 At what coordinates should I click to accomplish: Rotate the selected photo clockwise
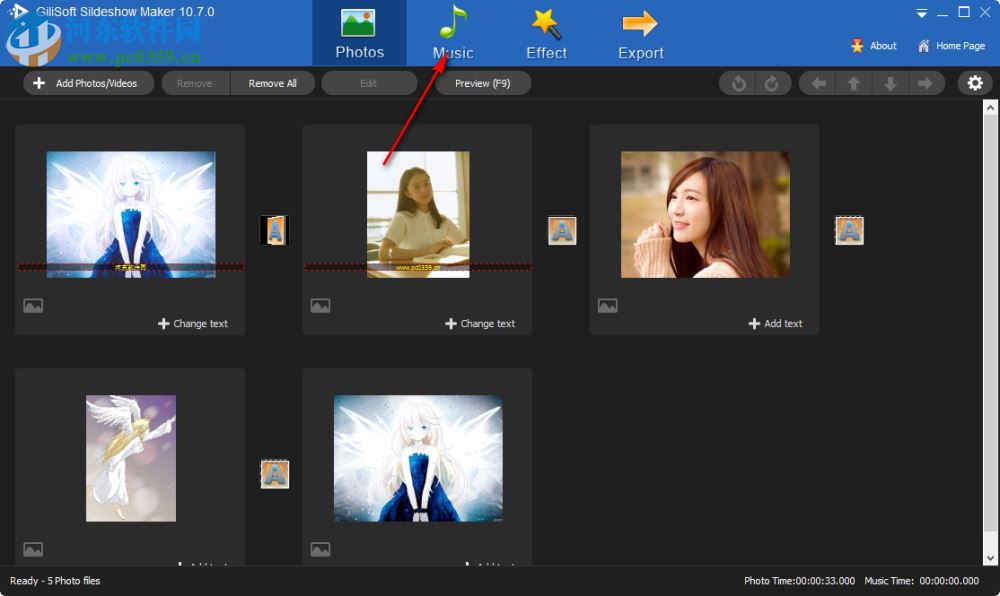tap(771, 83)
